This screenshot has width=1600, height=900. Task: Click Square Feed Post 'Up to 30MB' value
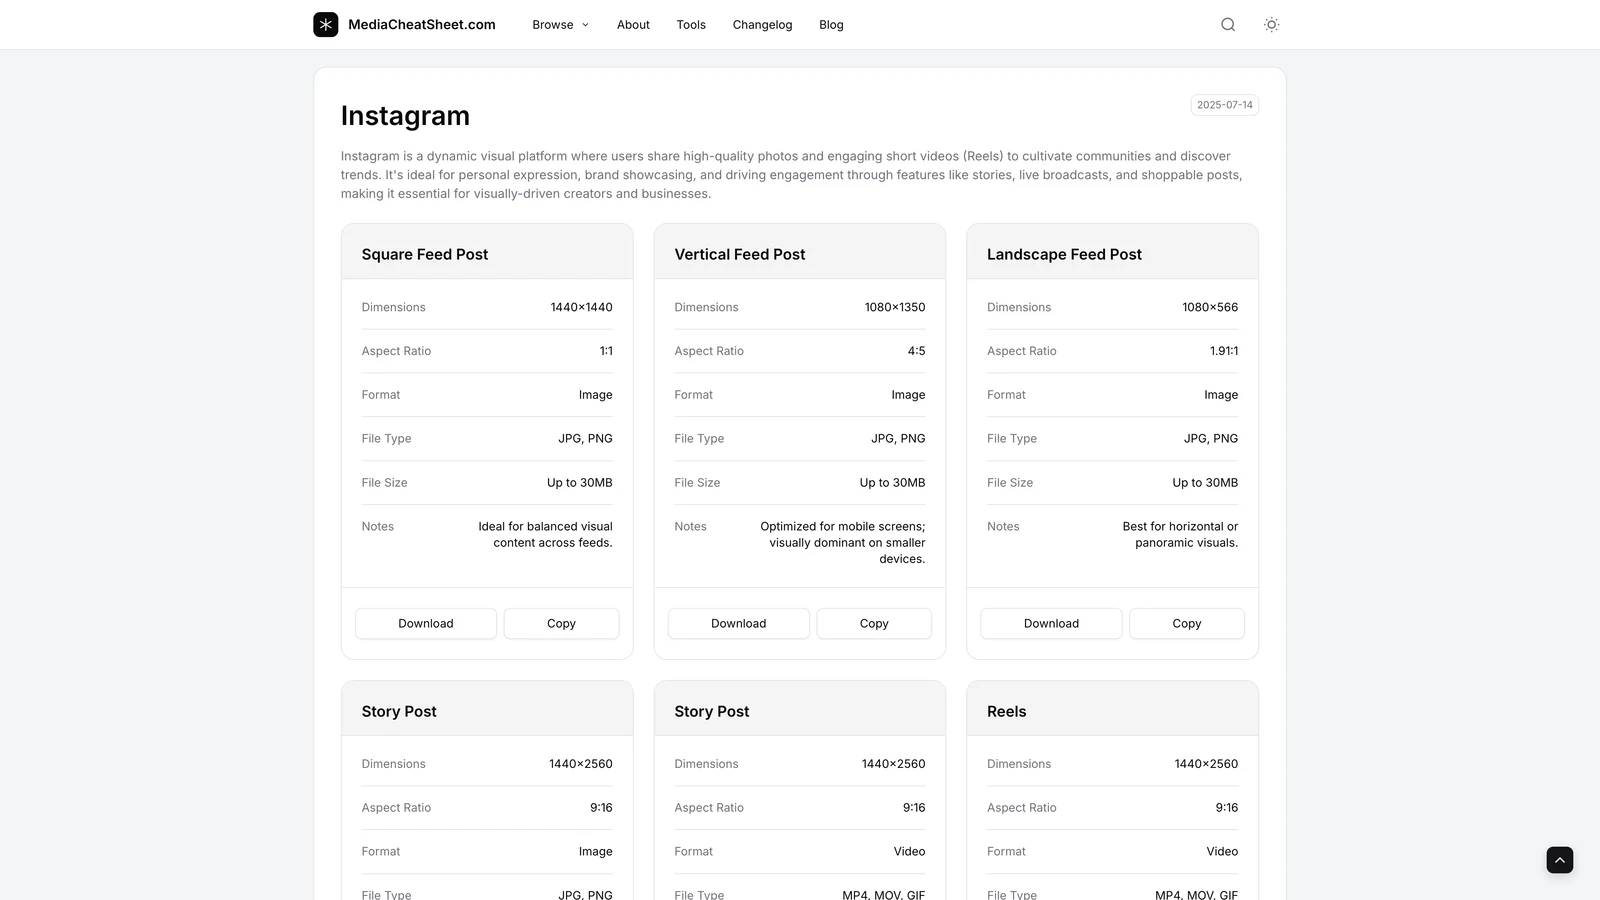580,483
